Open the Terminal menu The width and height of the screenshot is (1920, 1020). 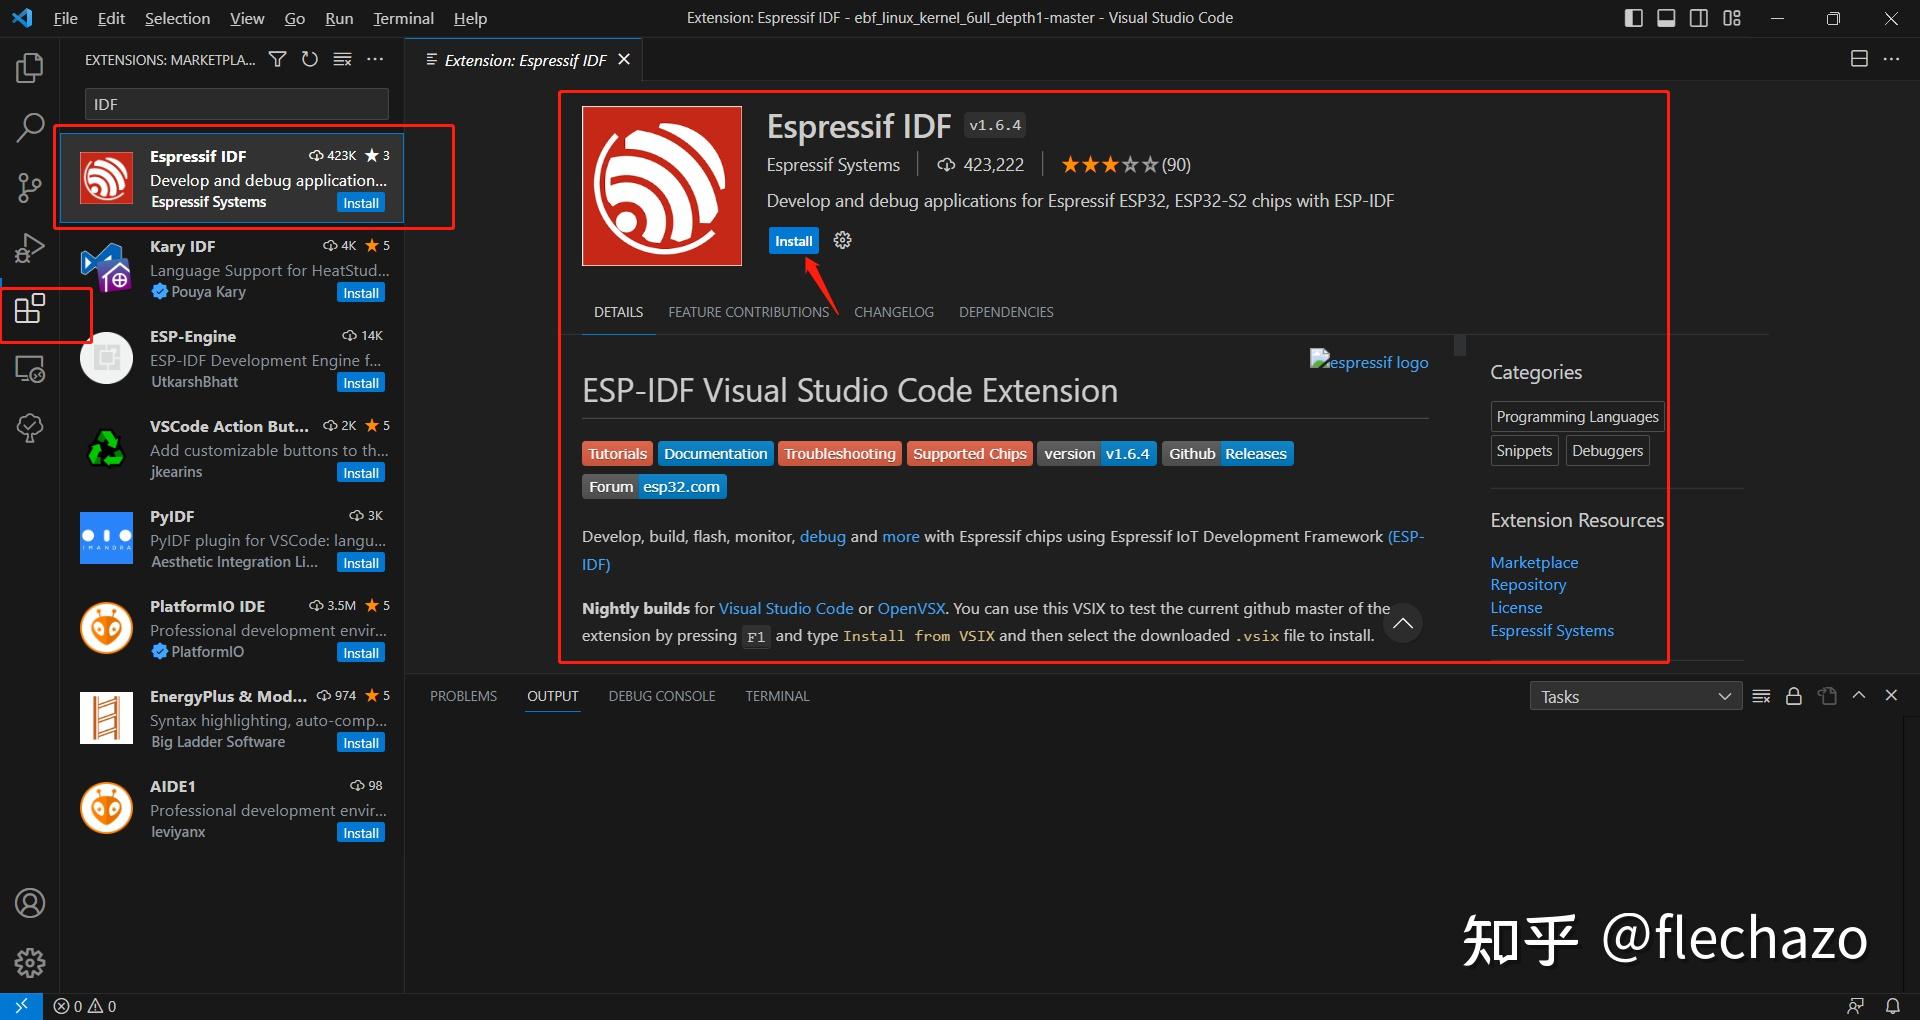click(403, 18)
